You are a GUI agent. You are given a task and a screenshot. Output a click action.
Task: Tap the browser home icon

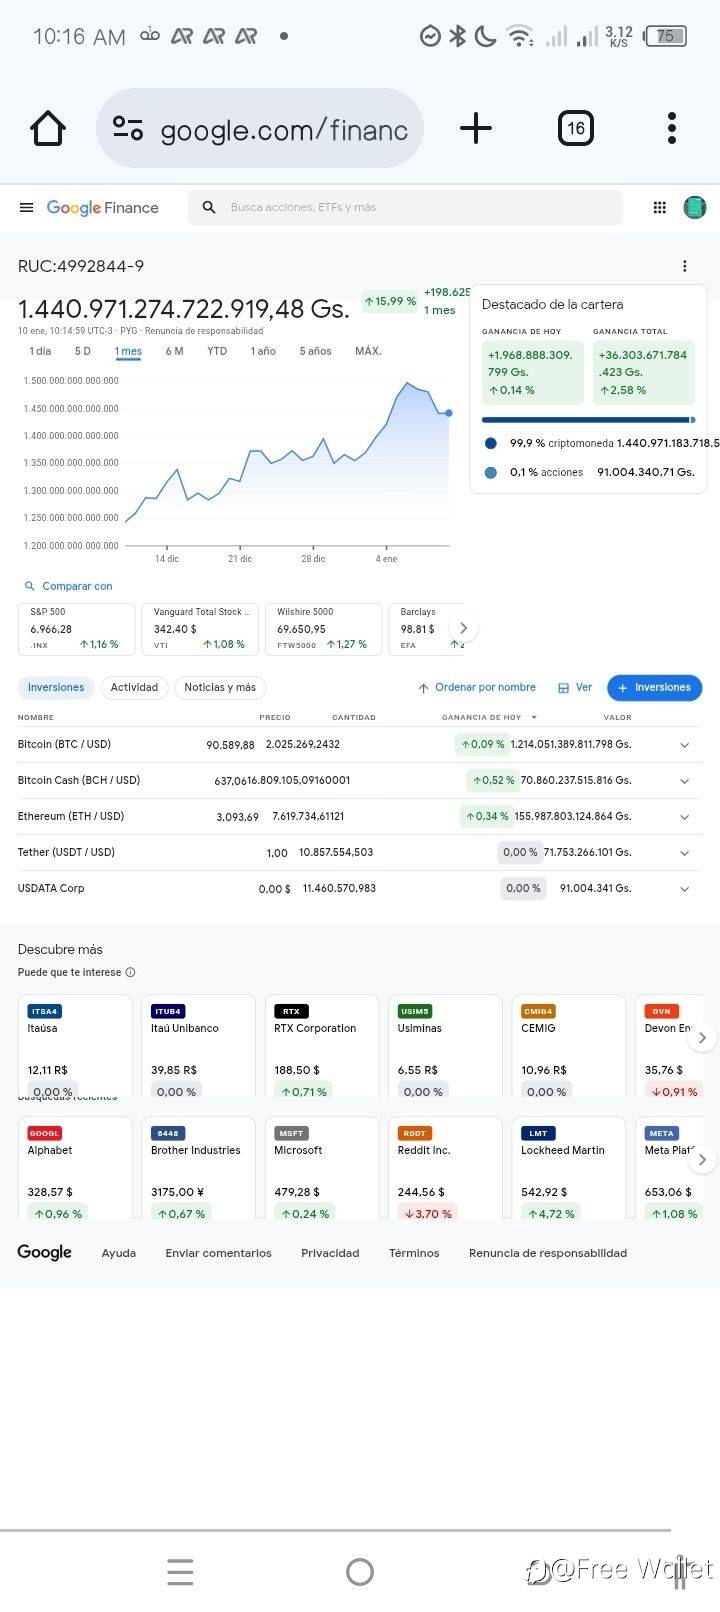coord(48,128)
